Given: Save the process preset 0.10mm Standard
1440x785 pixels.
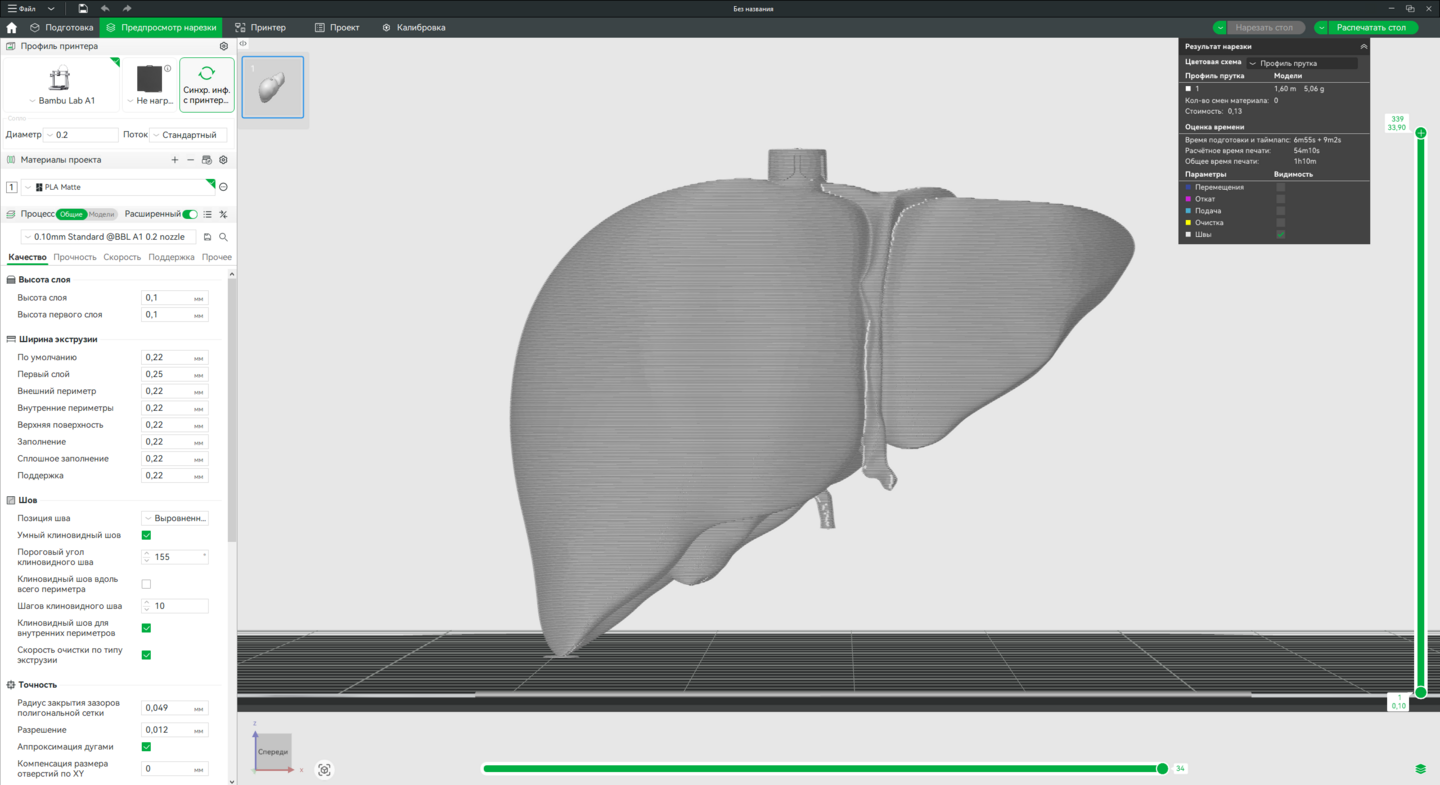Looking at the screenshot, I should pyautogui.click(x=208, y=237).
